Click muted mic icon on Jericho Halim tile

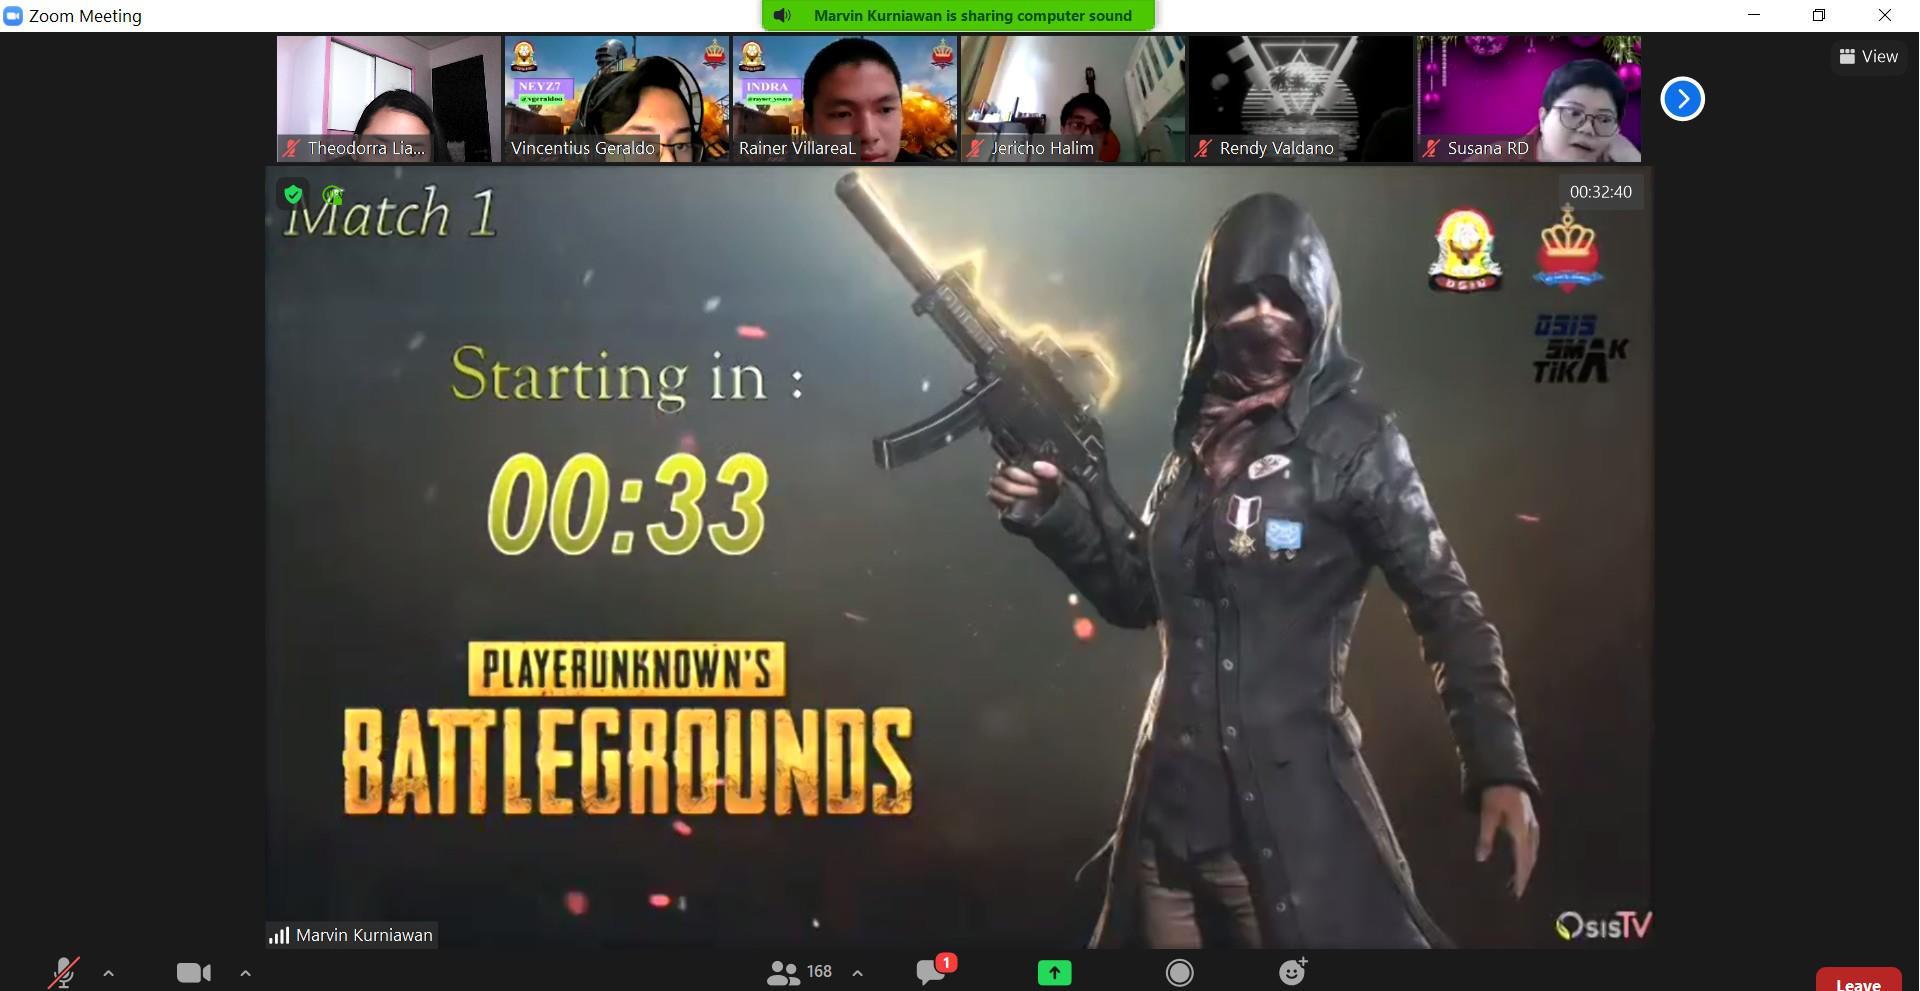[975, 148]
